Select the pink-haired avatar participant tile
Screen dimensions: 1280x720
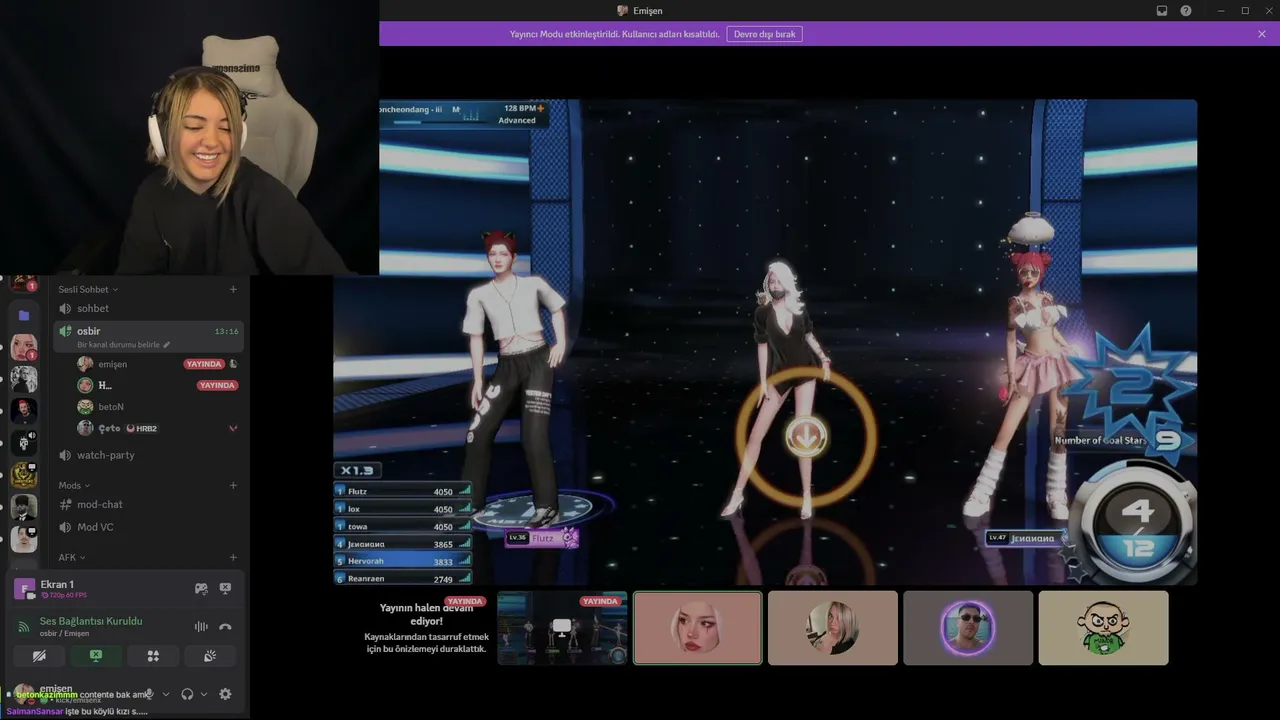(x=698, y=628)
